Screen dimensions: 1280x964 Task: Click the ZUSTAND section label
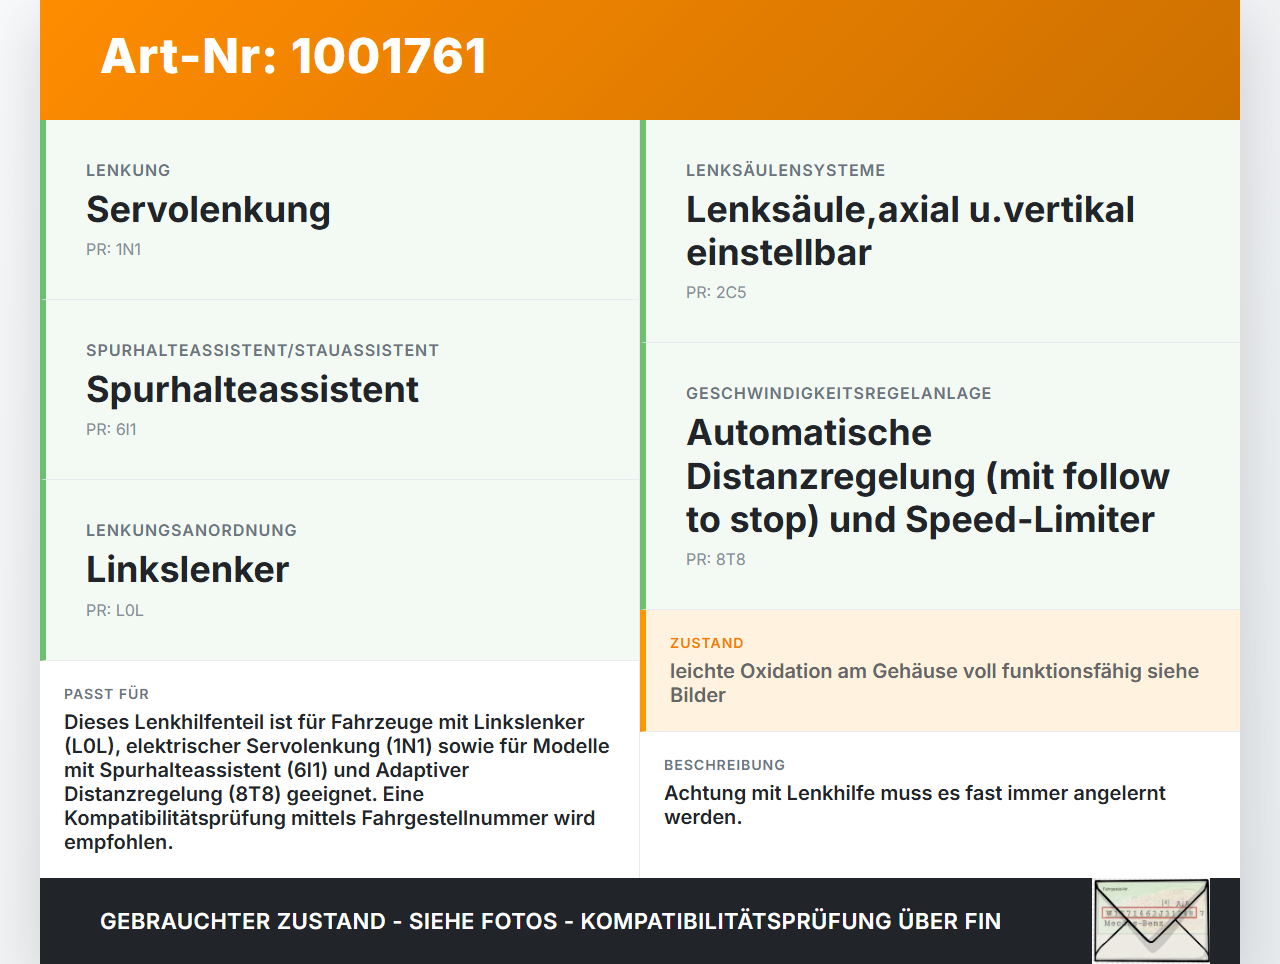click(706, 643)
